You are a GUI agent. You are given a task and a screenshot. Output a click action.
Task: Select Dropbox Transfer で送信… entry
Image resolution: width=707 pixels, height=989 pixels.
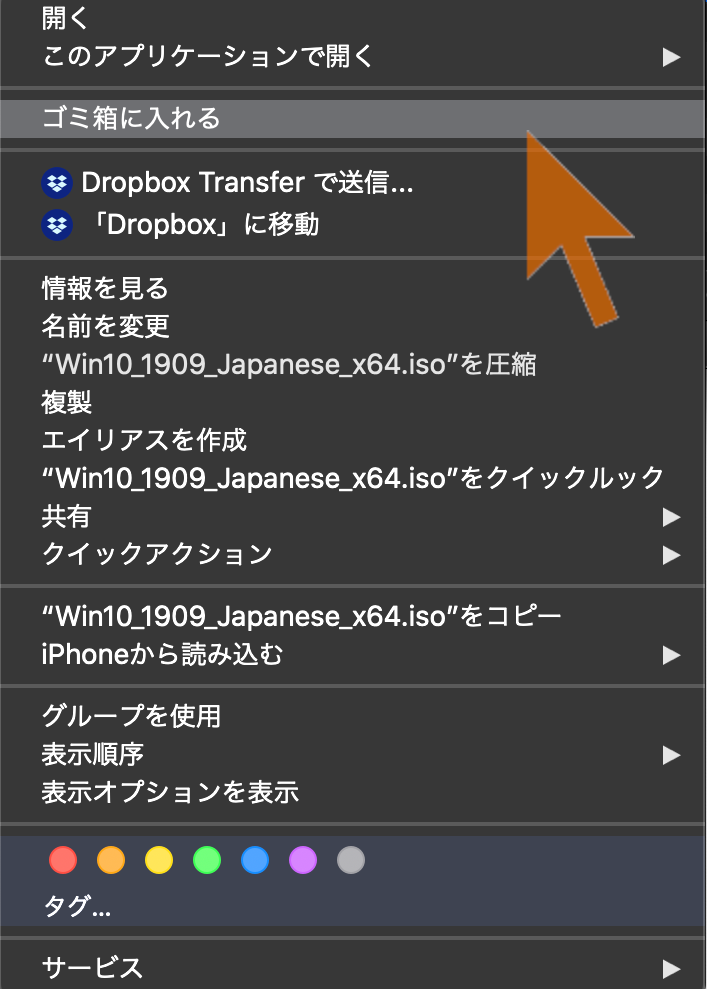352,183
